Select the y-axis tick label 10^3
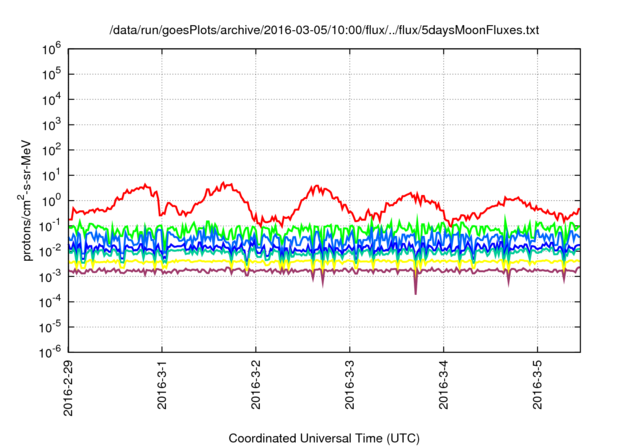Image resolution: width=640 pixels, height=448 pixels. (51, 125)
